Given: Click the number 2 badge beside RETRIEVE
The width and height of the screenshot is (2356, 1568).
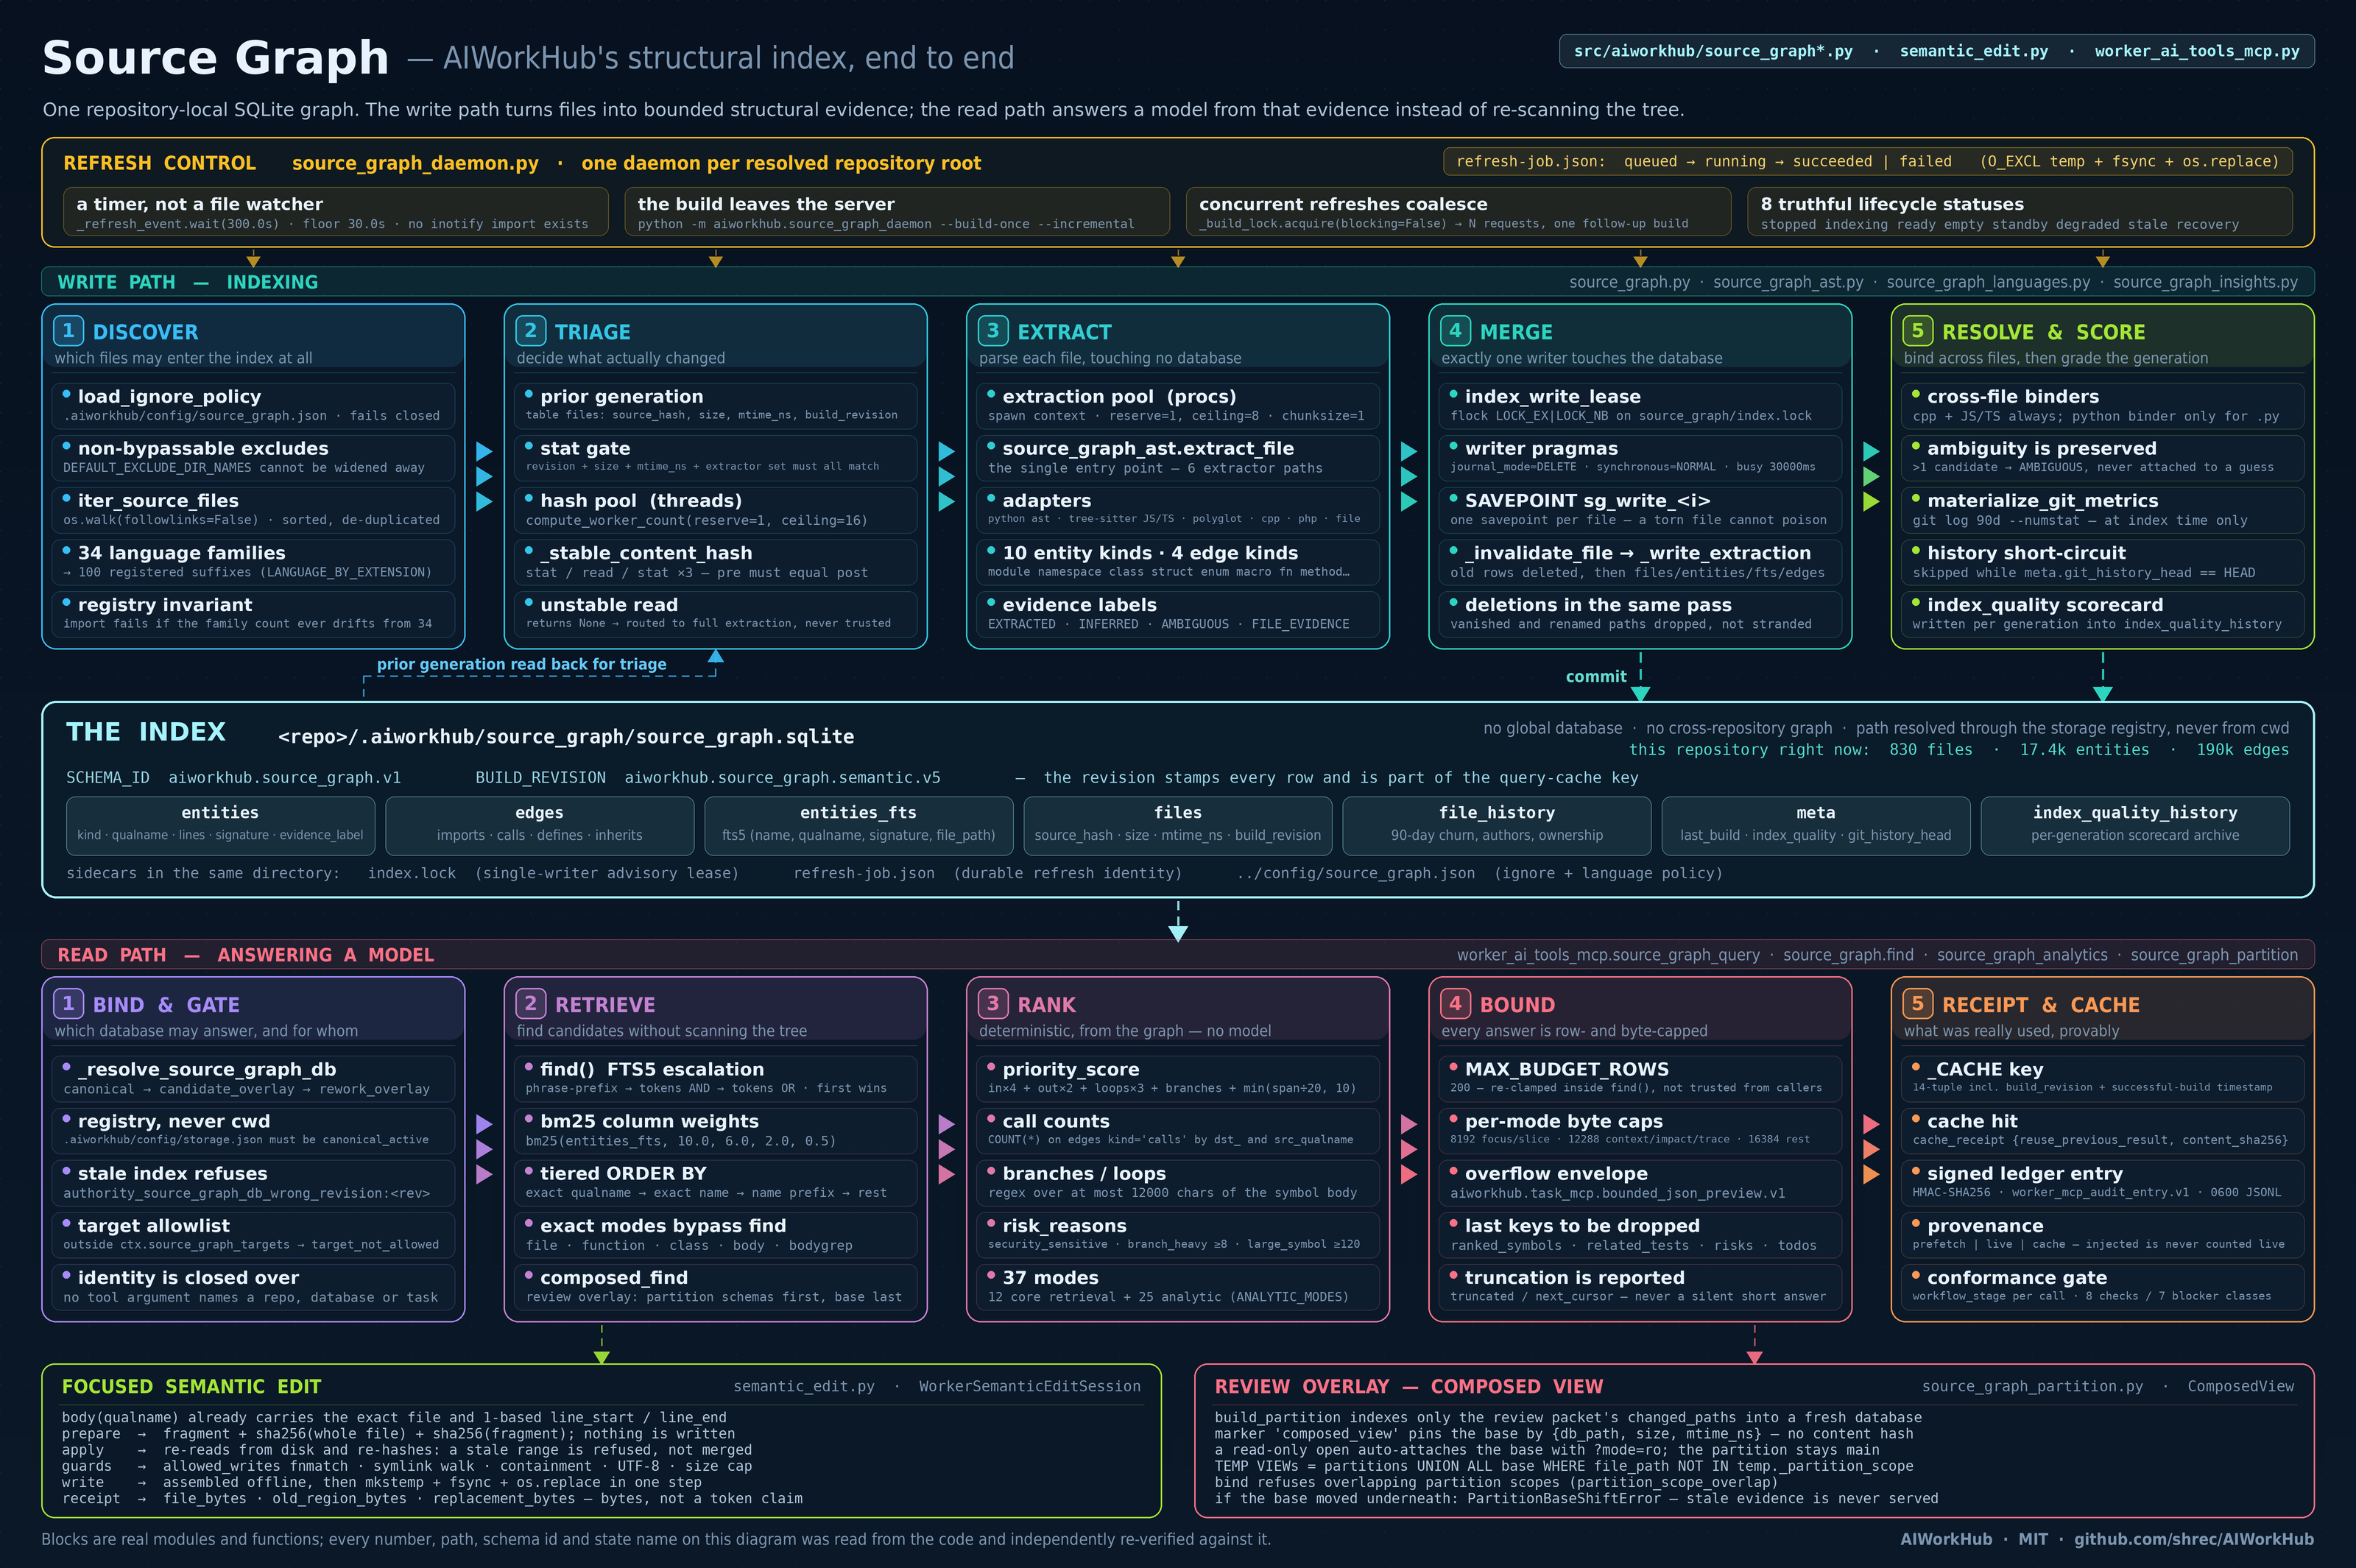Looking at the screenshot, I should pos(530,1004).
